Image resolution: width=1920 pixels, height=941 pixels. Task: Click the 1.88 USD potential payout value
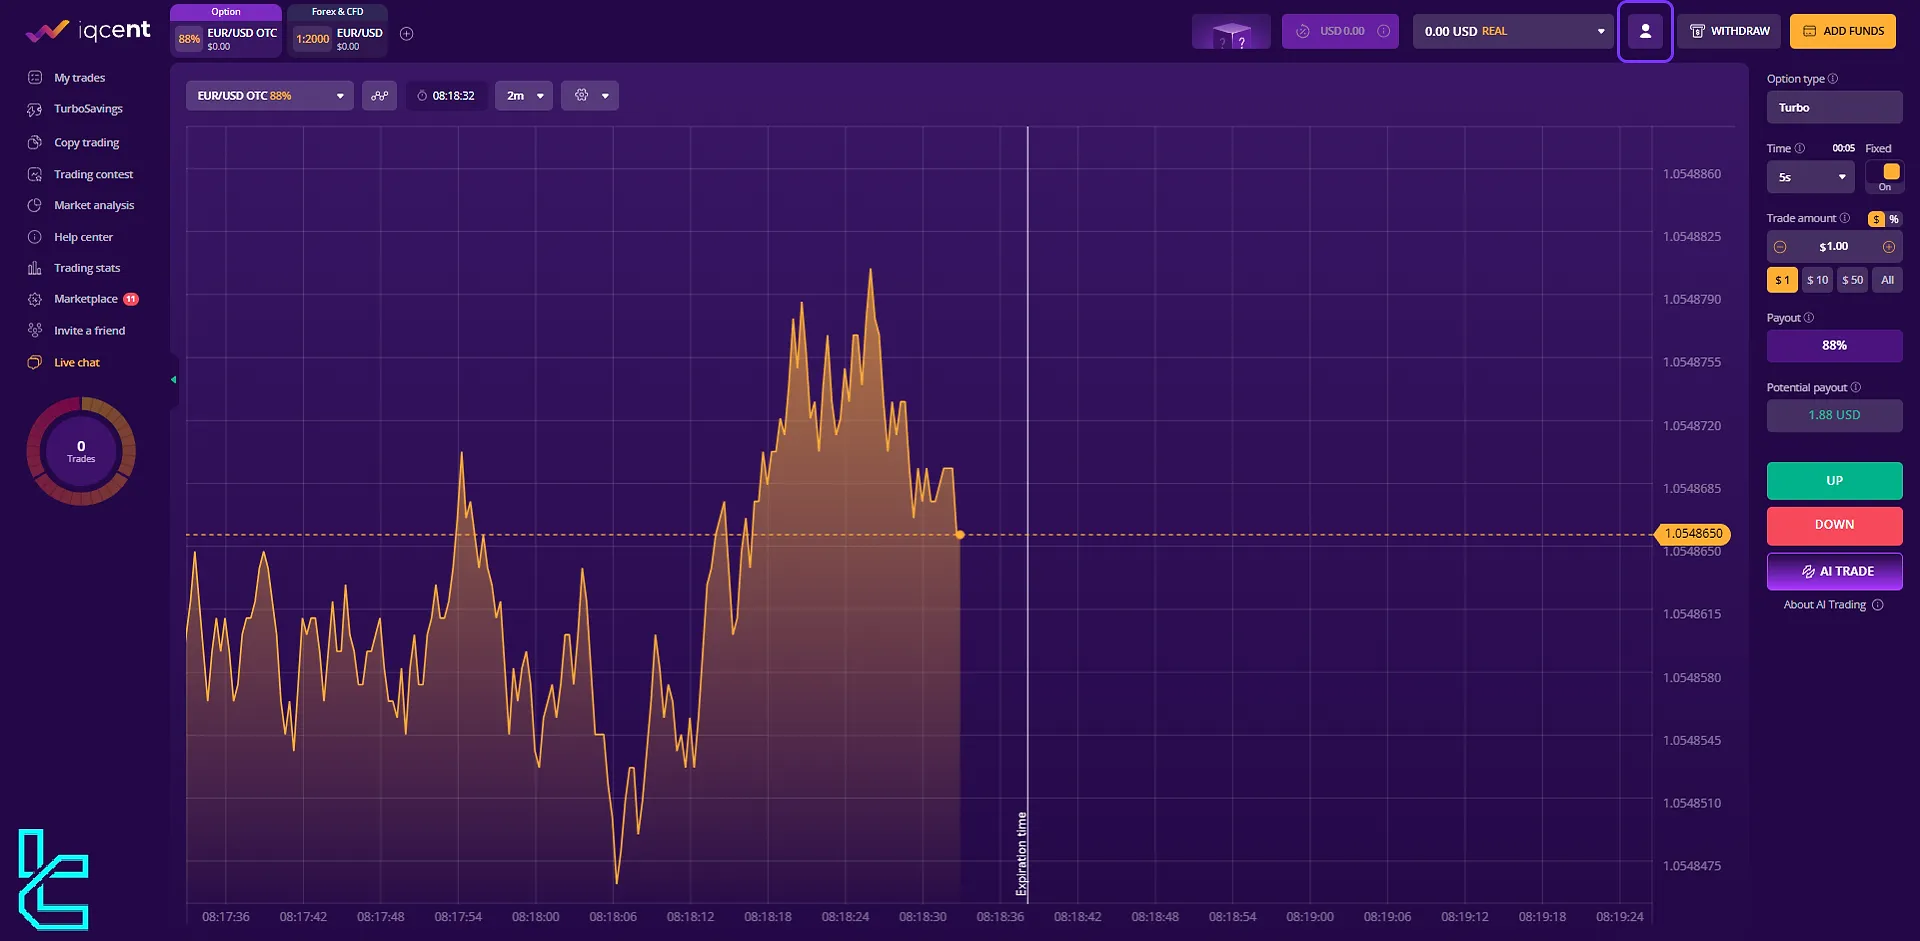tap(1834, 416)
